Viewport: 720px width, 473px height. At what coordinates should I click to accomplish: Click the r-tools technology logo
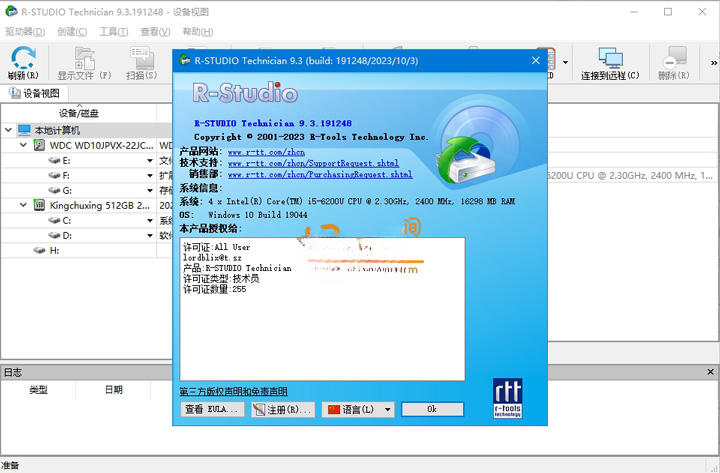(x=507, y=398)
